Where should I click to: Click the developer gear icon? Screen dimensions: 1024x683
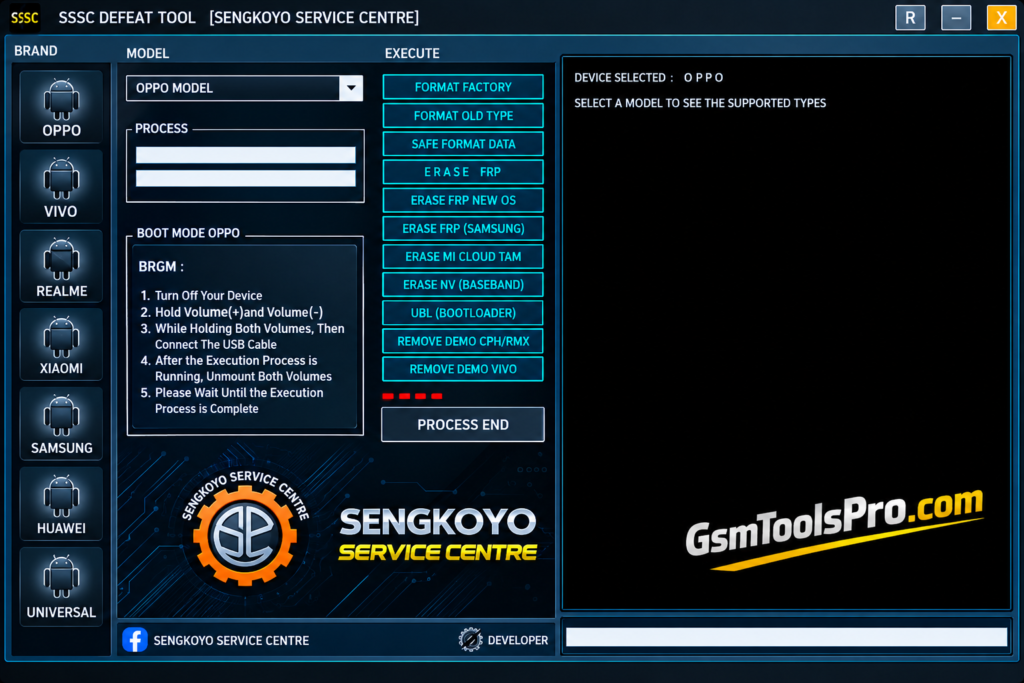(x=470, y=640)
